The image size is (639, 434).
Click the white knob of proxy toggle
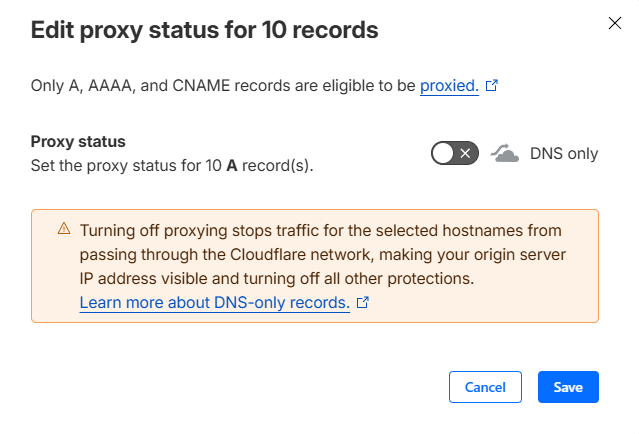pos(445,153)
